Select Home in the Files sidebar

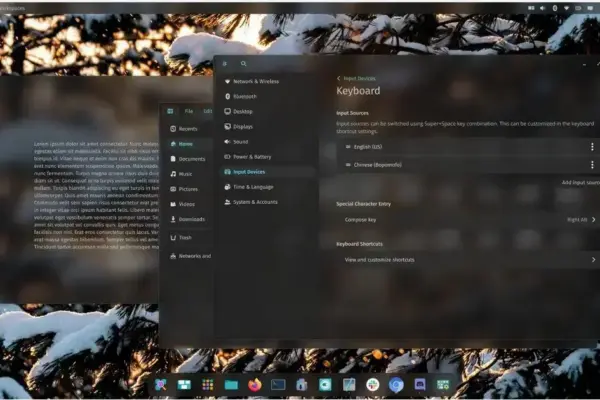click(189, 144)
